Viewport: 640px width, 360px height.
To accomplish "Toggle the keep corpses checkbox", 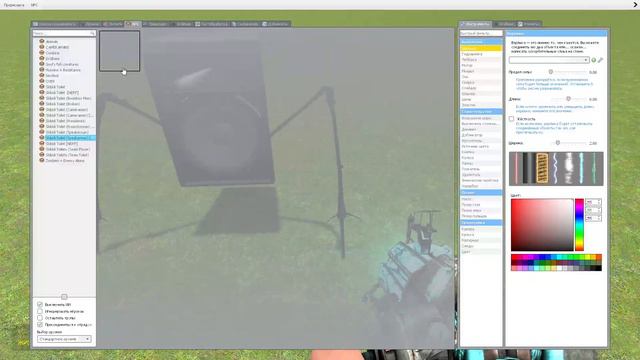I will pyautogui.click(x=40, y=318).
